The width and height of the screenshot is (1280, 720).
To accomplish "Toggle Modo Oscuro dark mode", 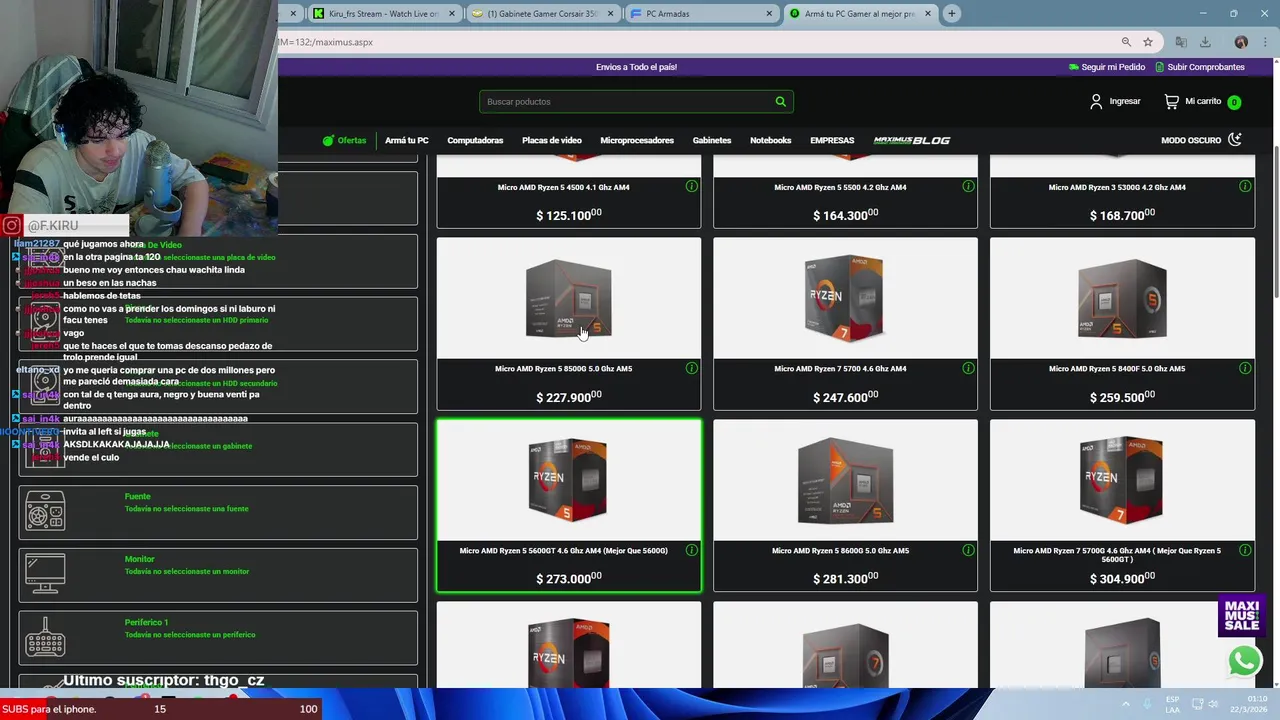I will click(1201, 140).
